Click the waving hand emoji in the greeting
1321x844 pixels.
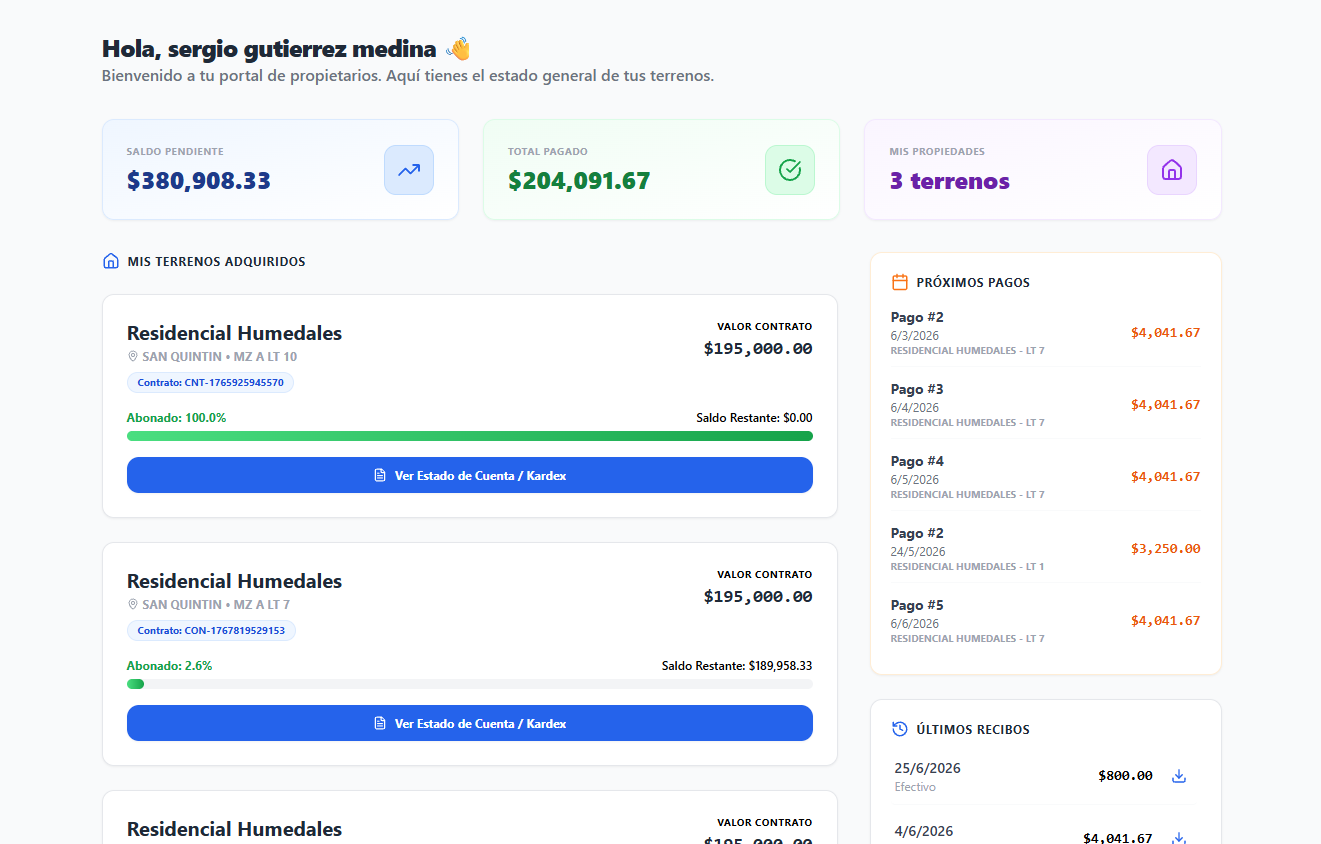(x=458, y=48)
